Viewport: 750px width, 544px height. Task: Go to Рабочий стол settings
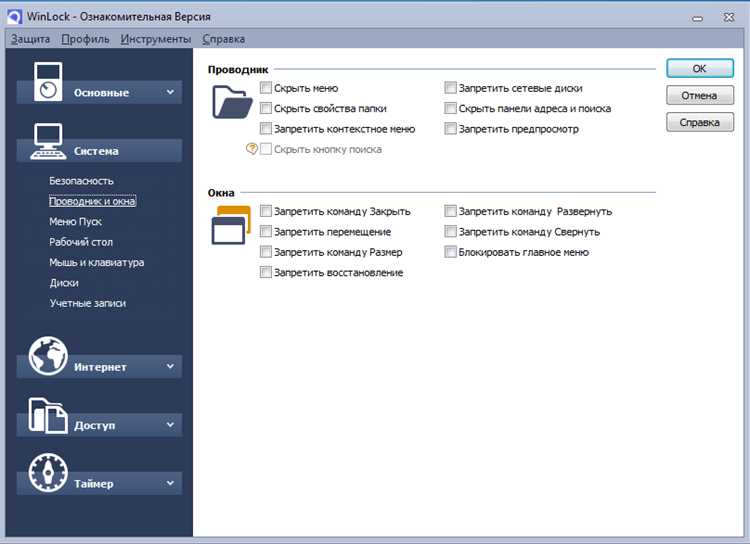tap(81, 242)
